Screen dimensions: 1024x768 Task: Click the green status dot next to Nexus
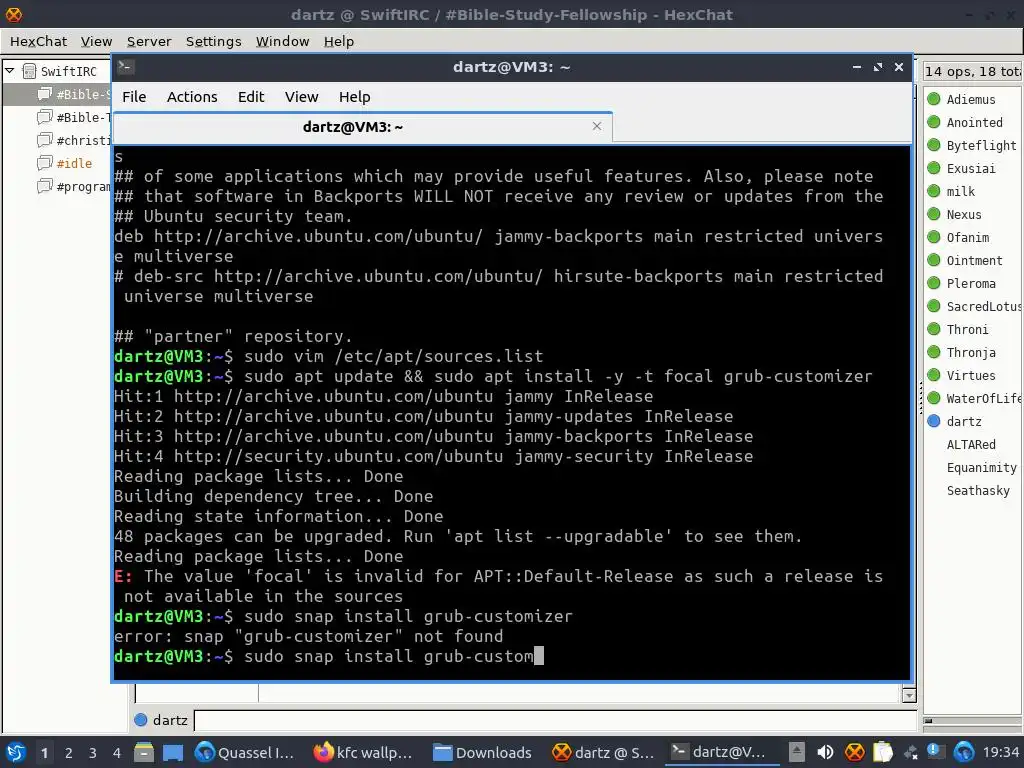933,214
